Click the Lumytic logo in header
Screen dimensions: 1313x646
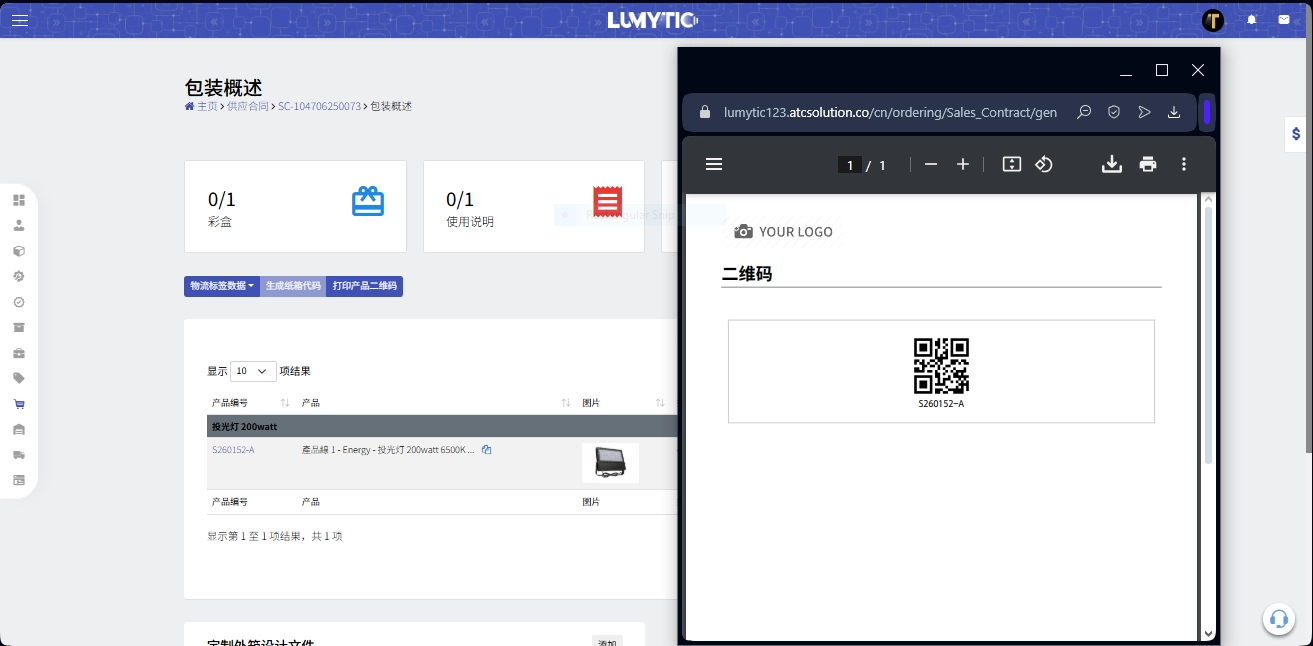[653, 20]
